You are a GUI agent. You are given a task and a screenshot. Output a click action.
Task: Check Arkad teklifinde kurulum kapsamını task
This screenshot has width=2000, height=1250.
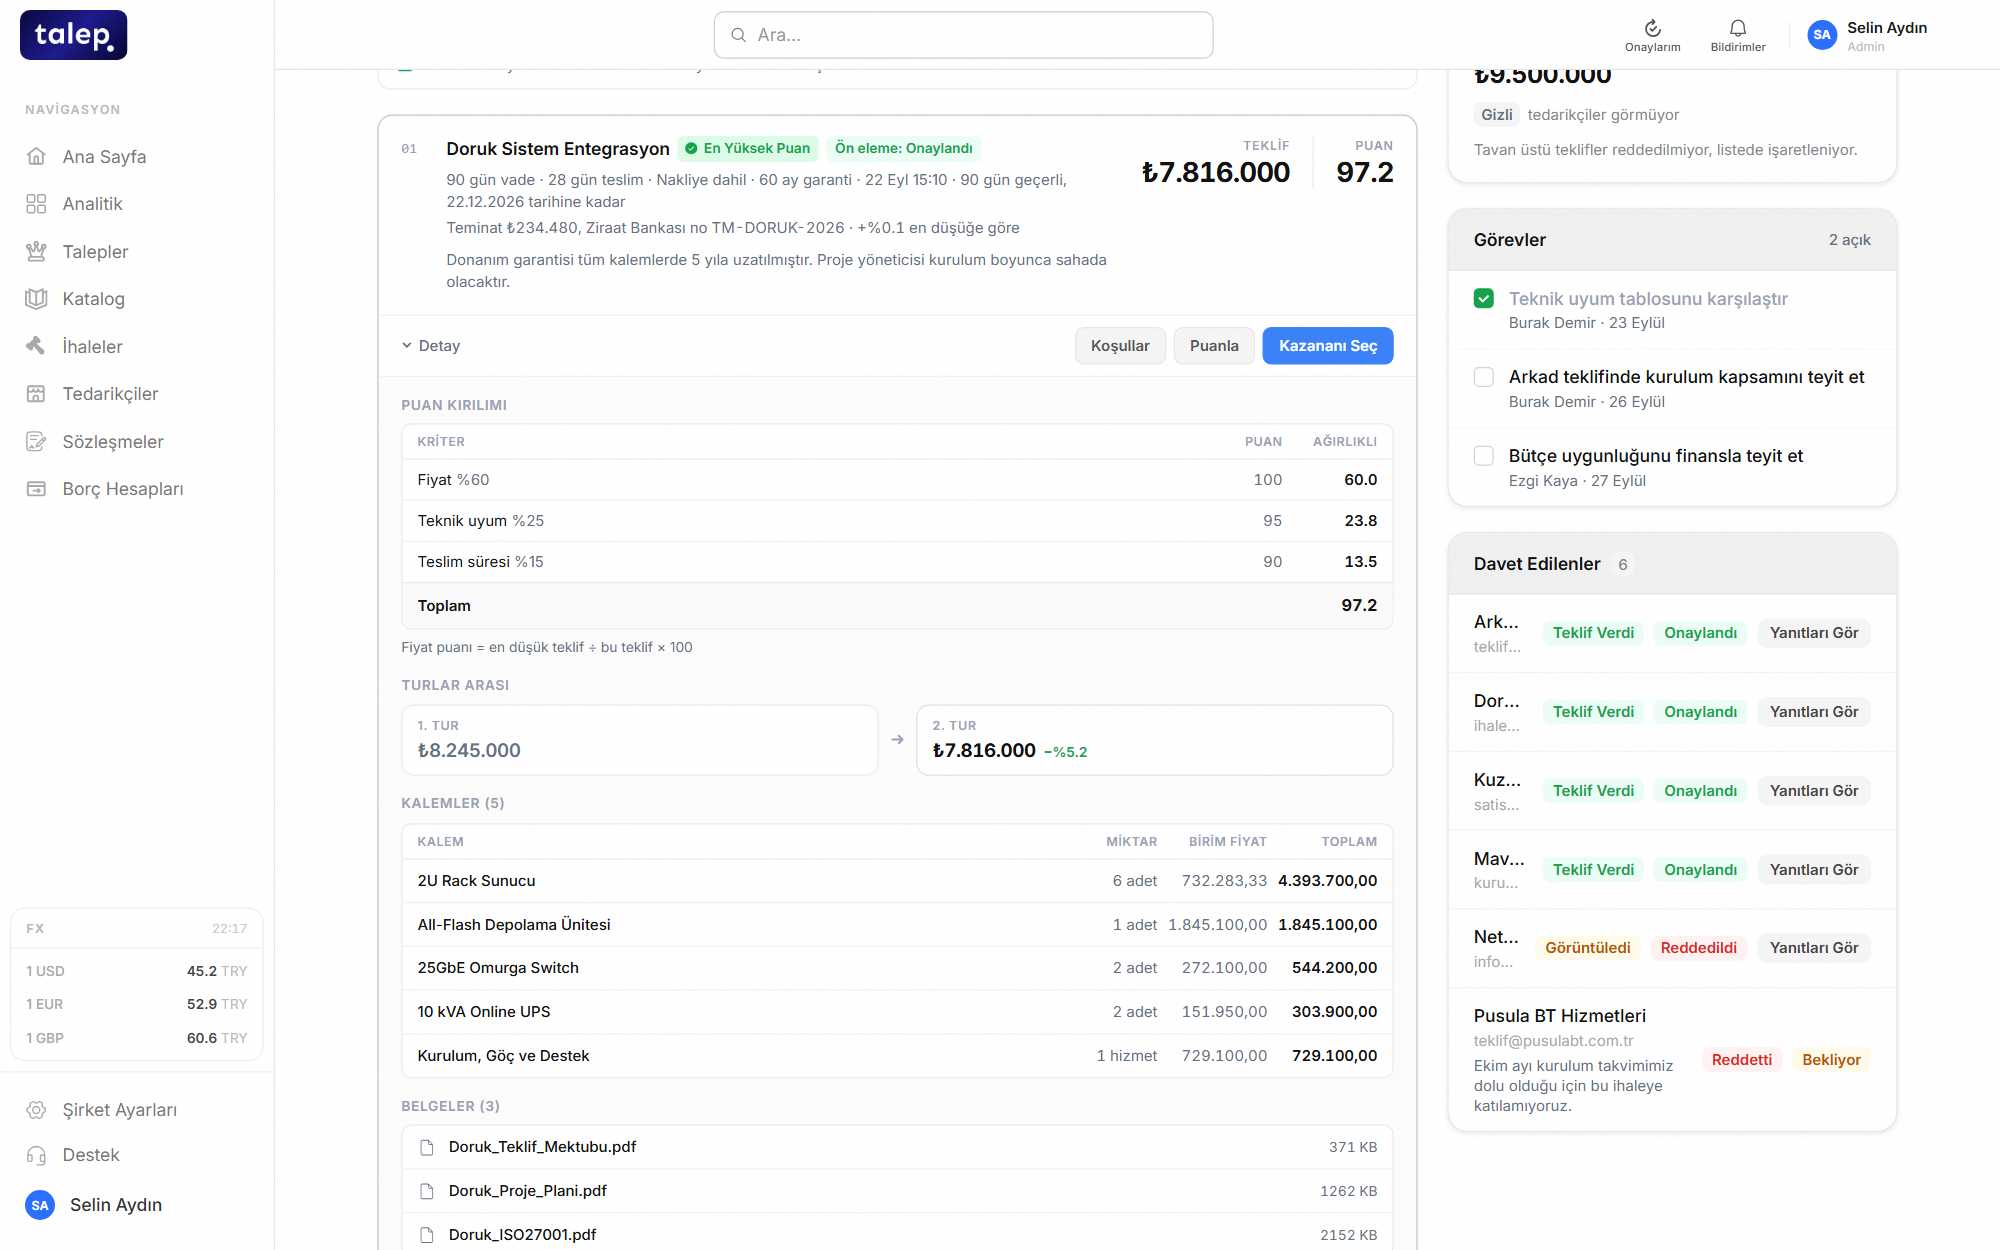point(1484,377)
